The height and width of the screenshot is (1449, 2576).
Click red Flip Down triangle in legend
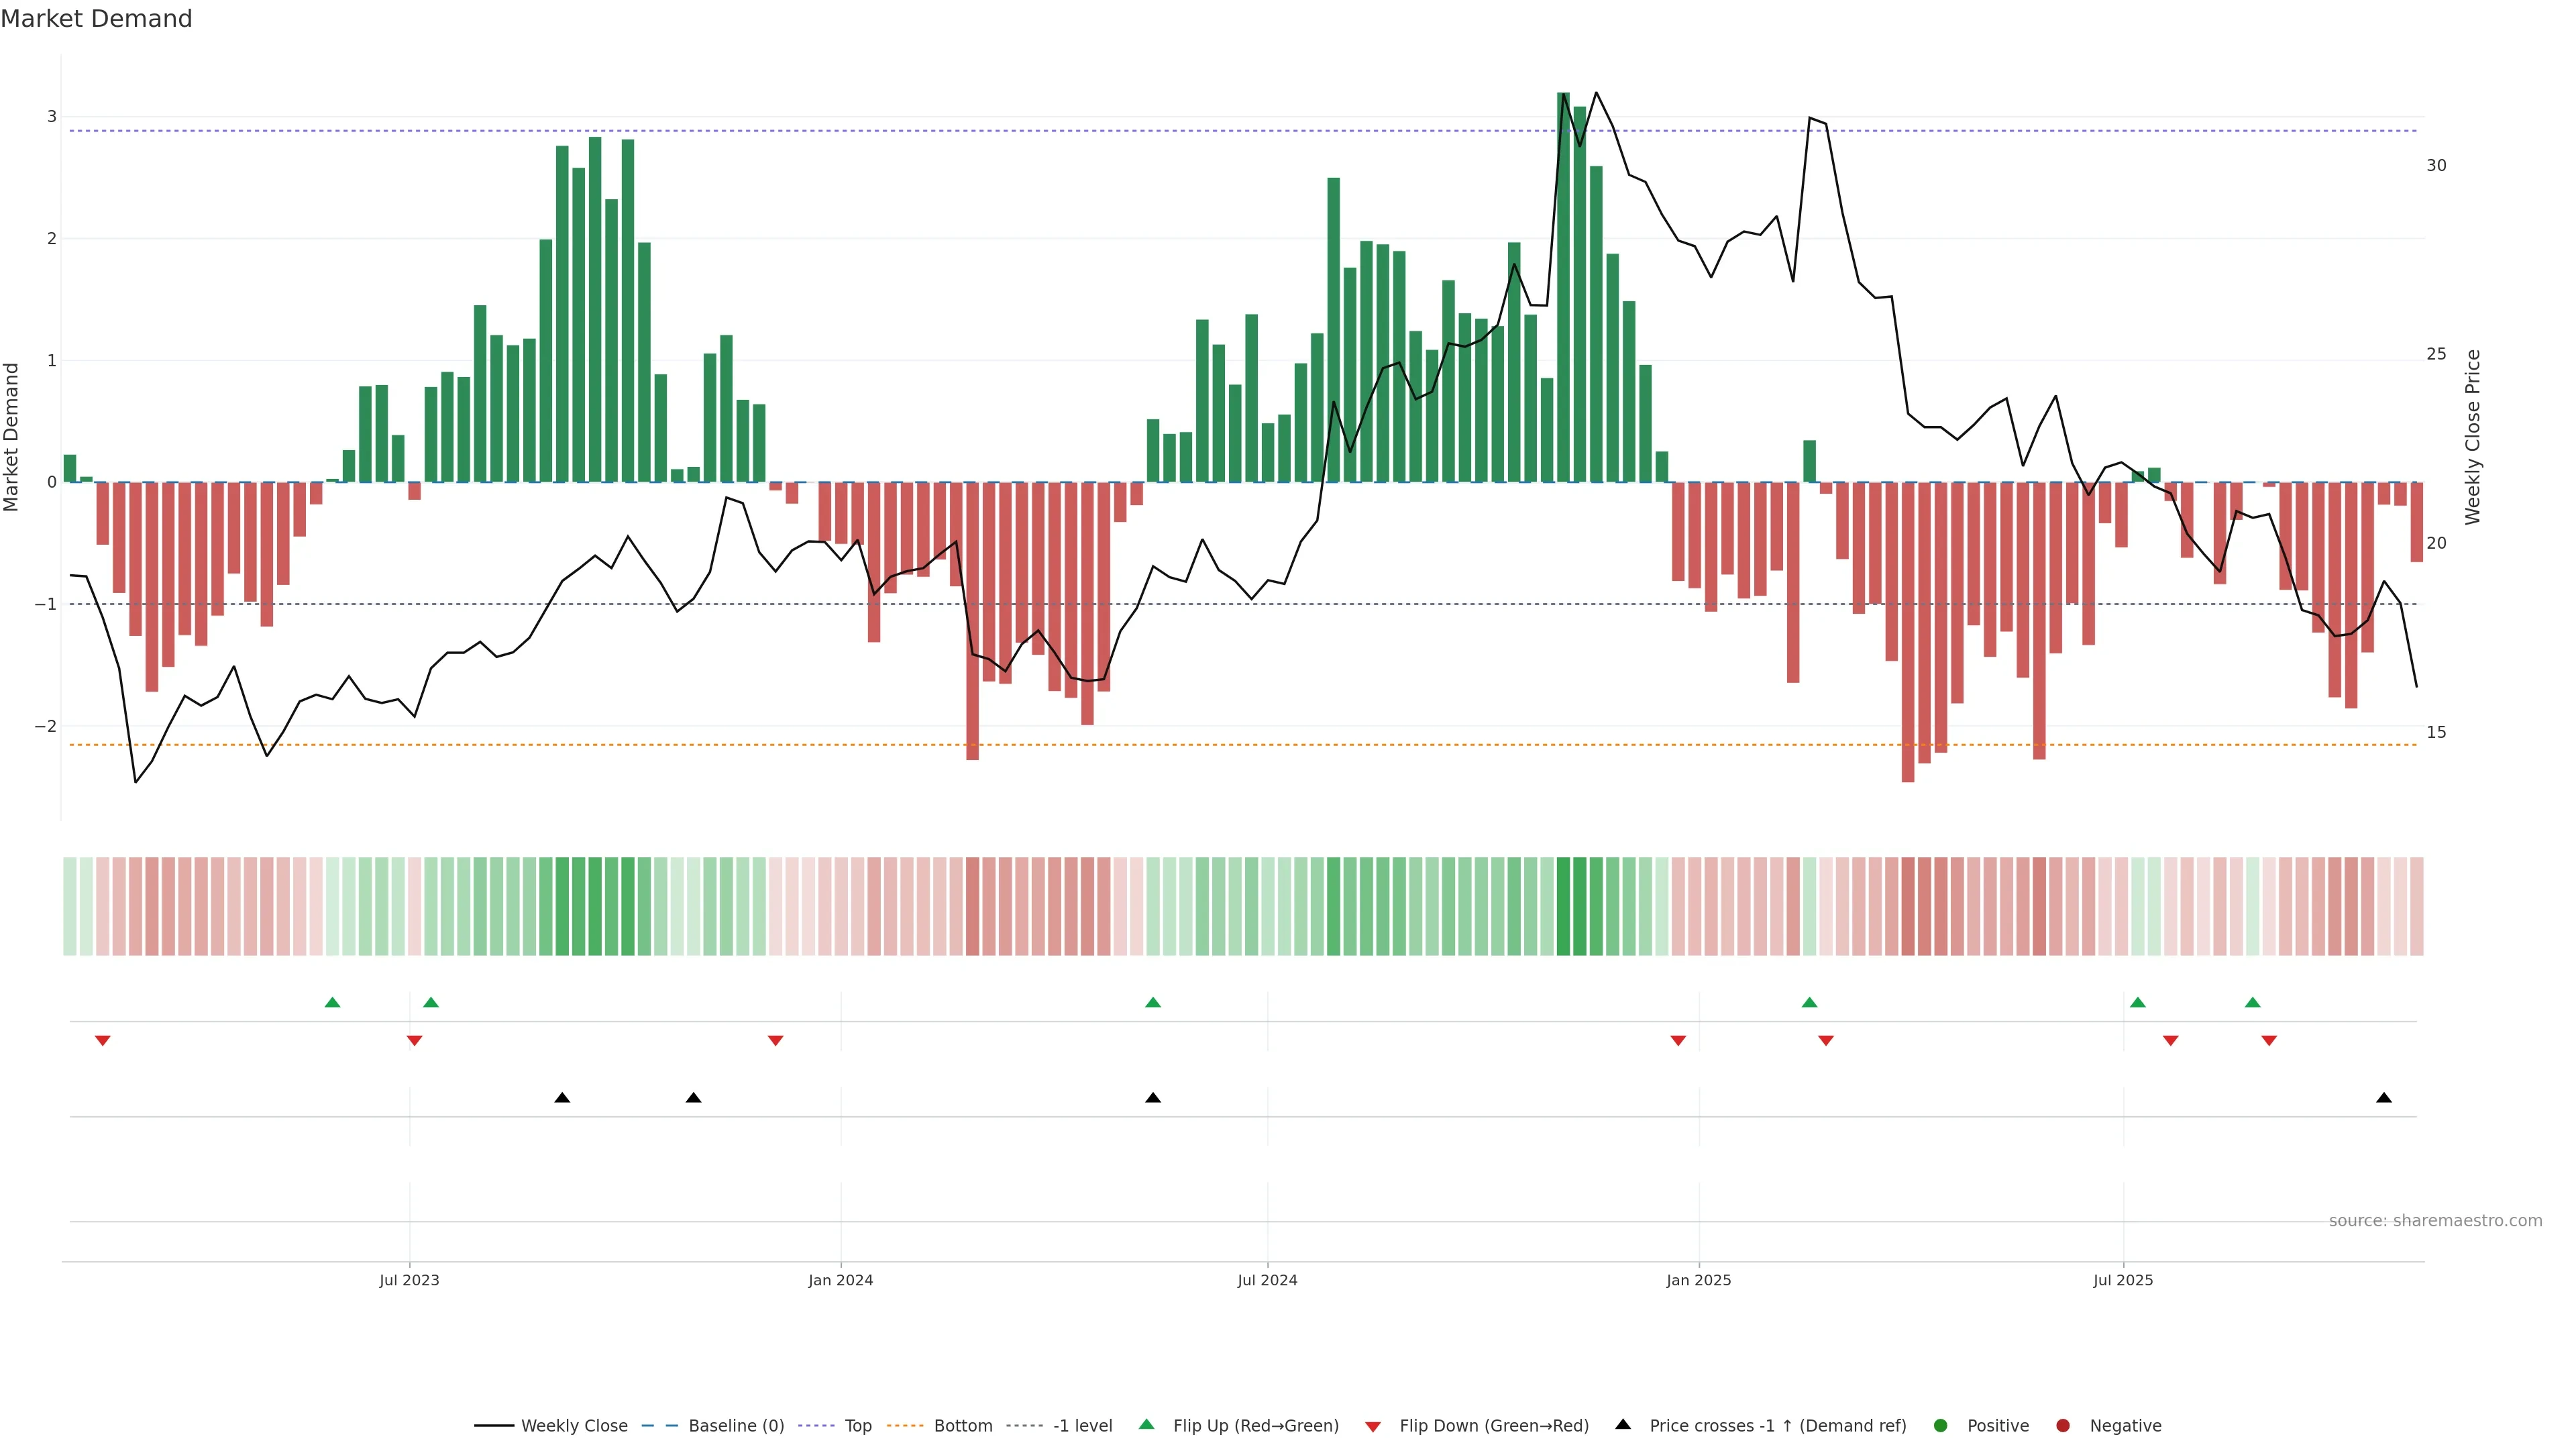pos(1373,1427)
